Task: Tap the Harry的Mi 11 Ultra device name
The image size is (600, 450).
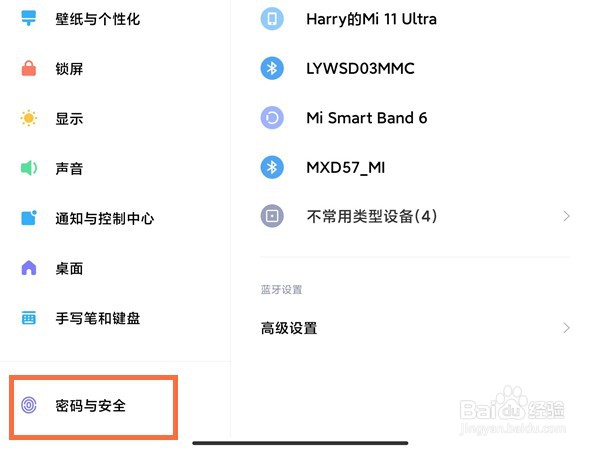Action: pyautogui.click(x=371, y=19)
